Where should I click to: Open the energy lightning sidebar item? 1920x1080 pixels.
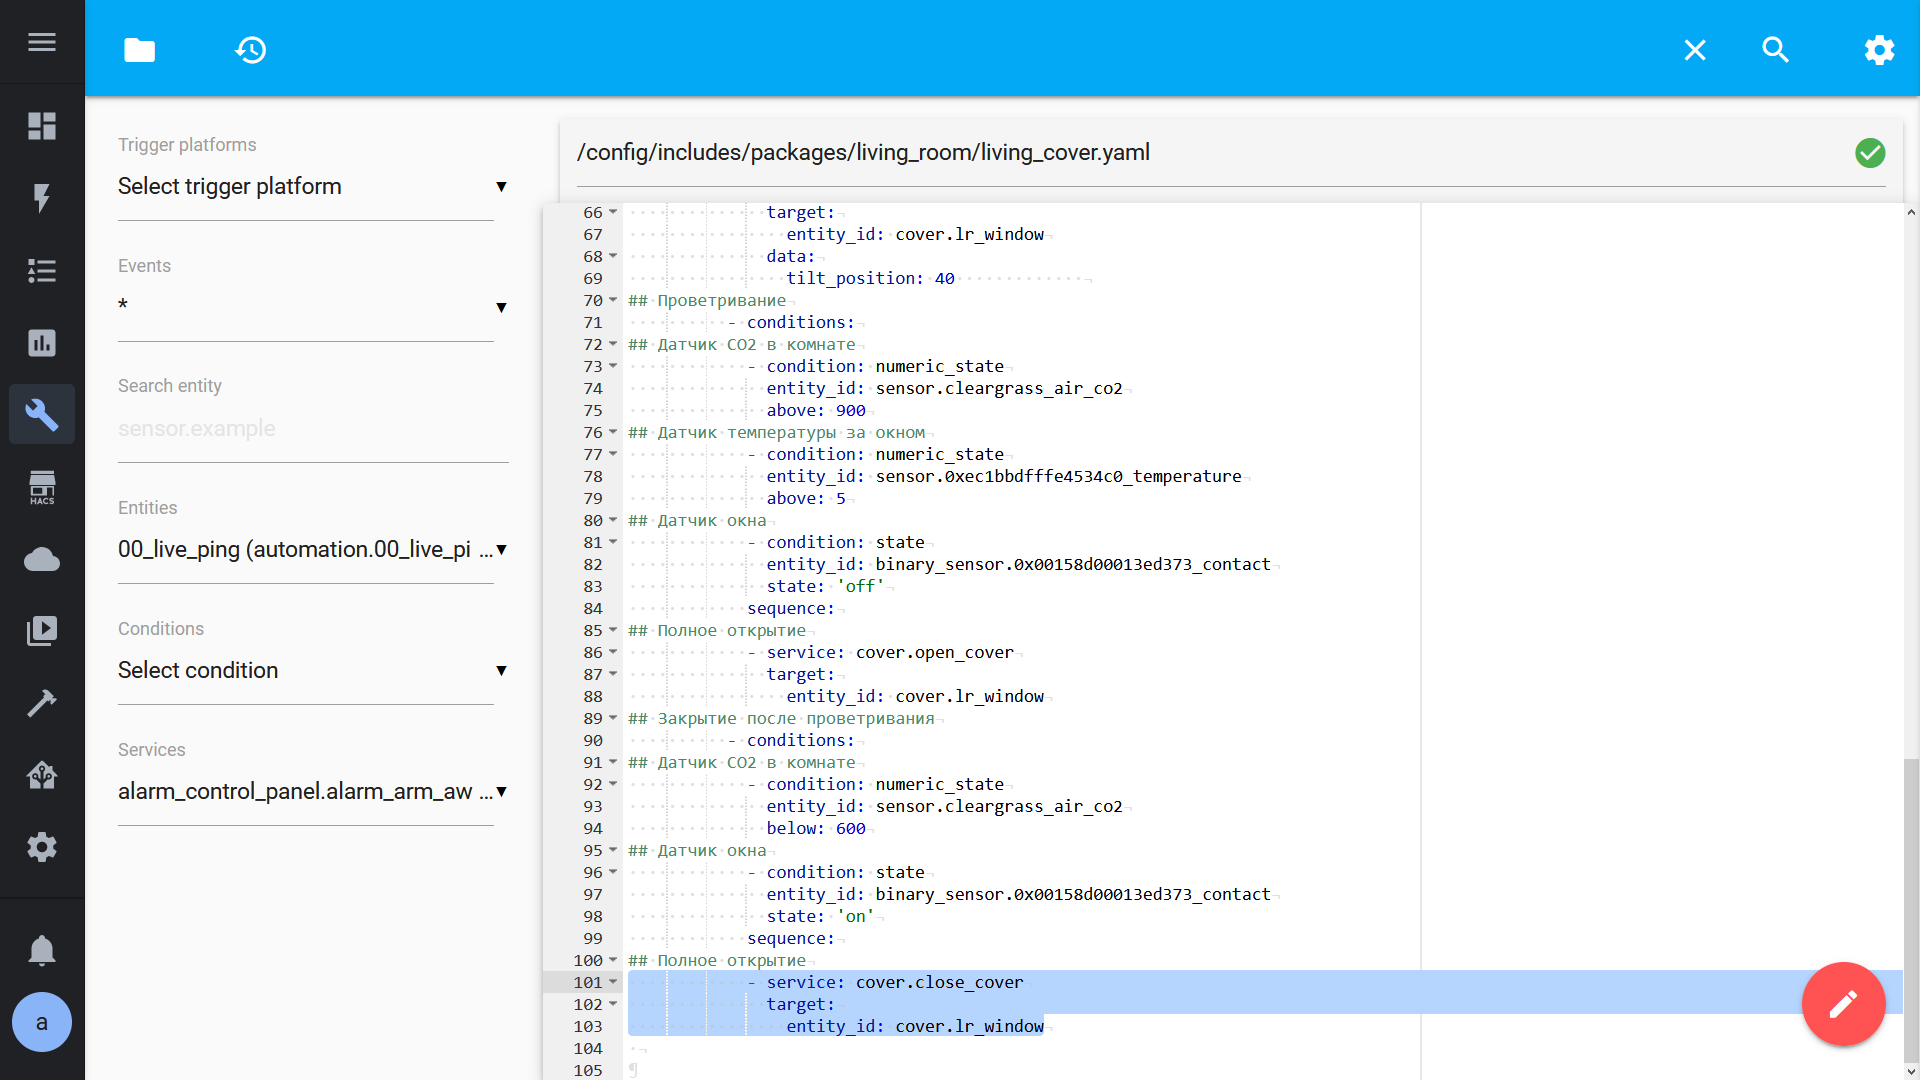tap(42, 198)
